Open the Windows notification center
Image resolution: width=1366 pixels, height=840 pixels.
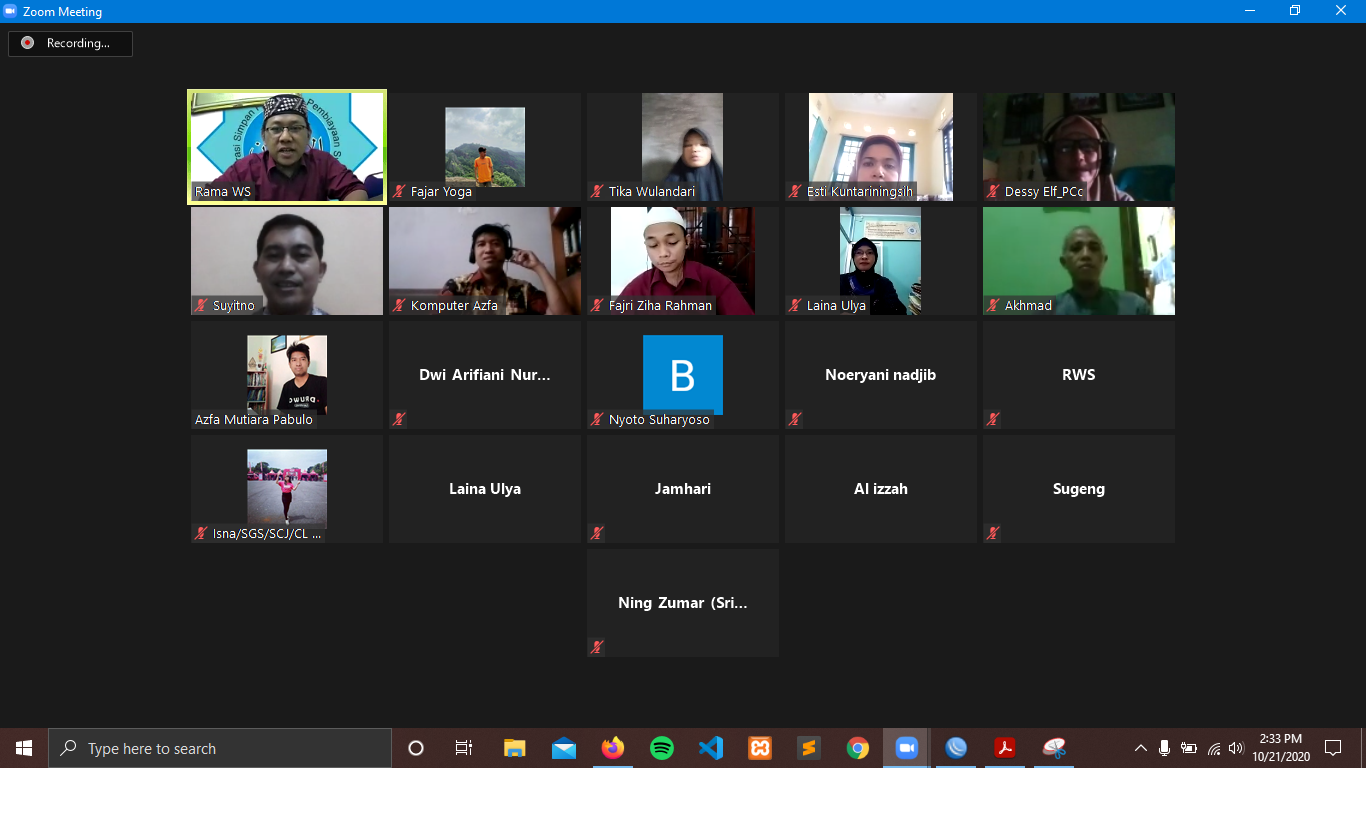click(x=1332, y=748)
